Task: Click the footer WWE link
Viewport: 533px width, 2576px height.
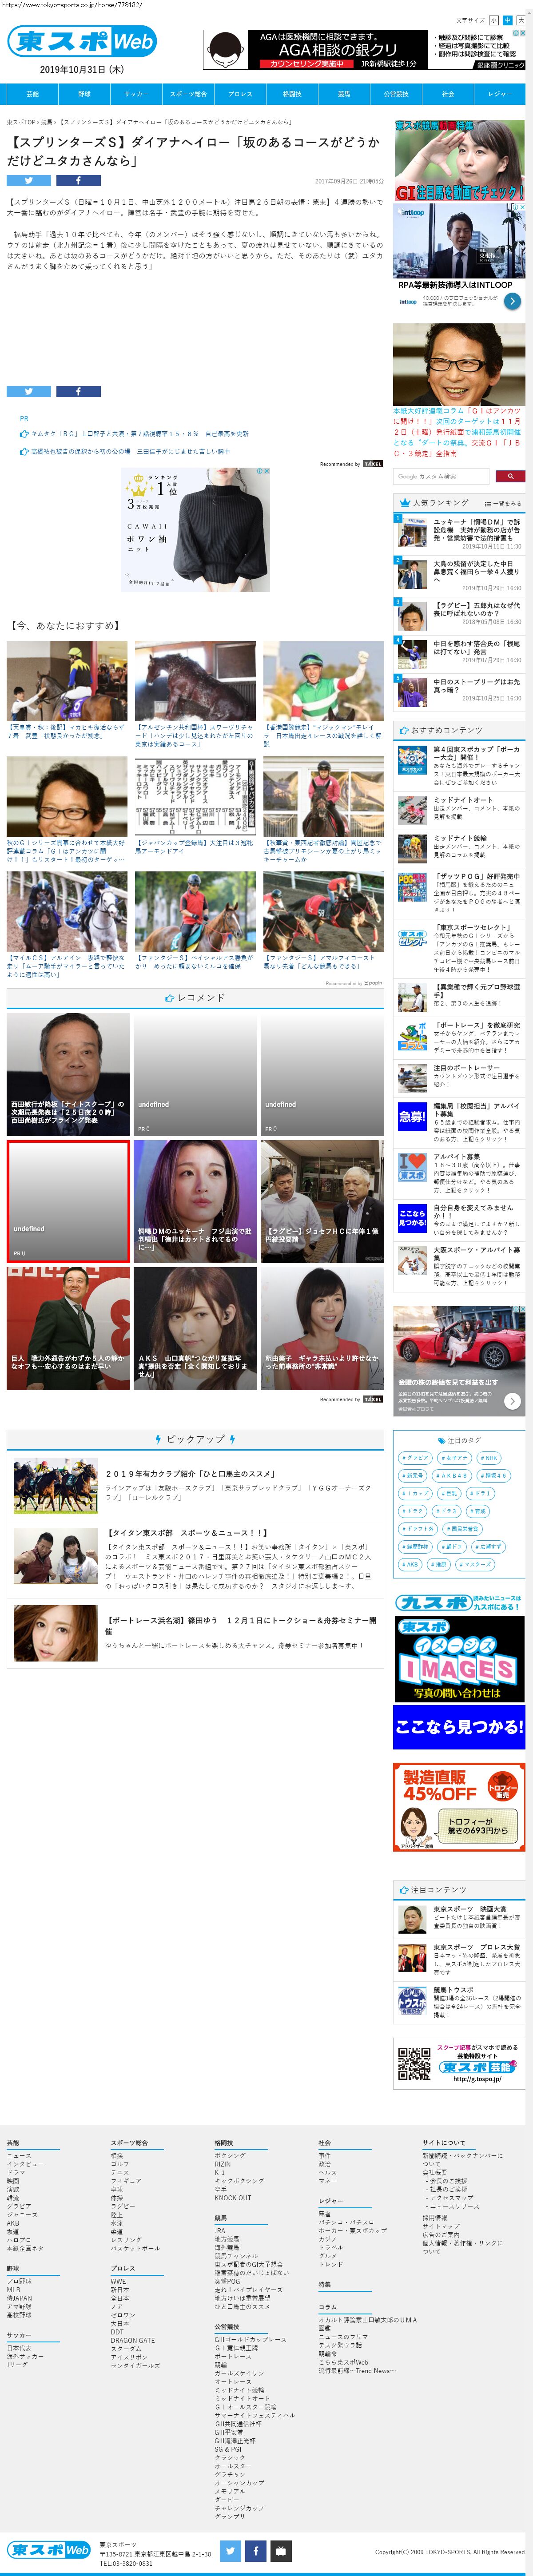Action: tap(118, 2281)
